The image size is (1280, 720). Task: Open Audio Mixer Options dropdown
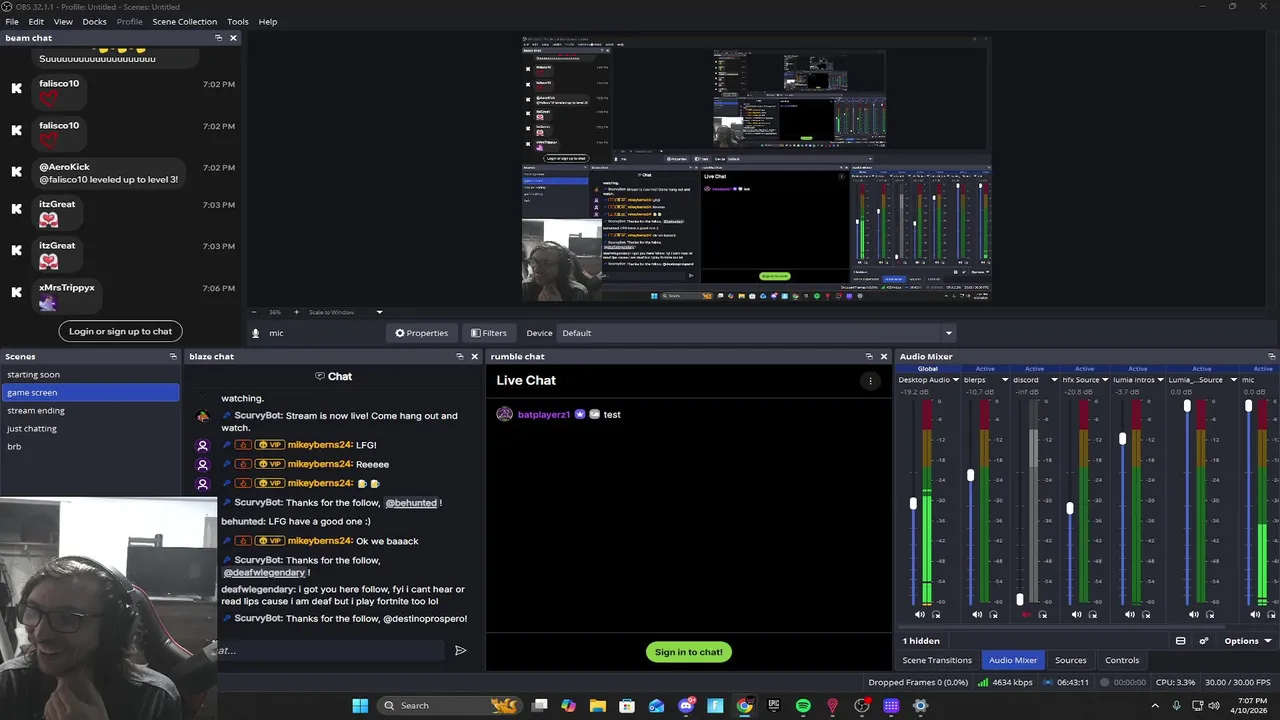(1248, 641)
